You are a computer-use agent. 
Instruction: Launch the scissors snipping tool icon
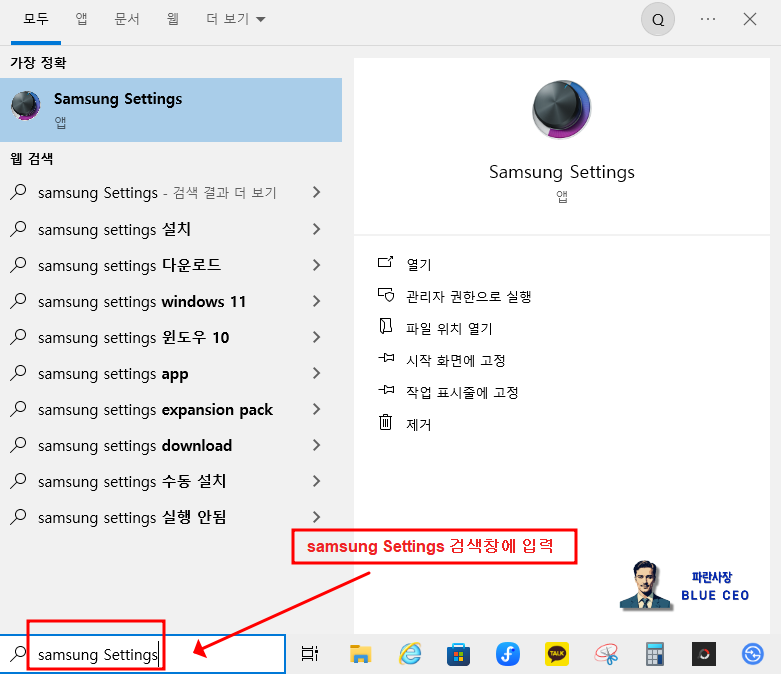click(x=606, y=654)
